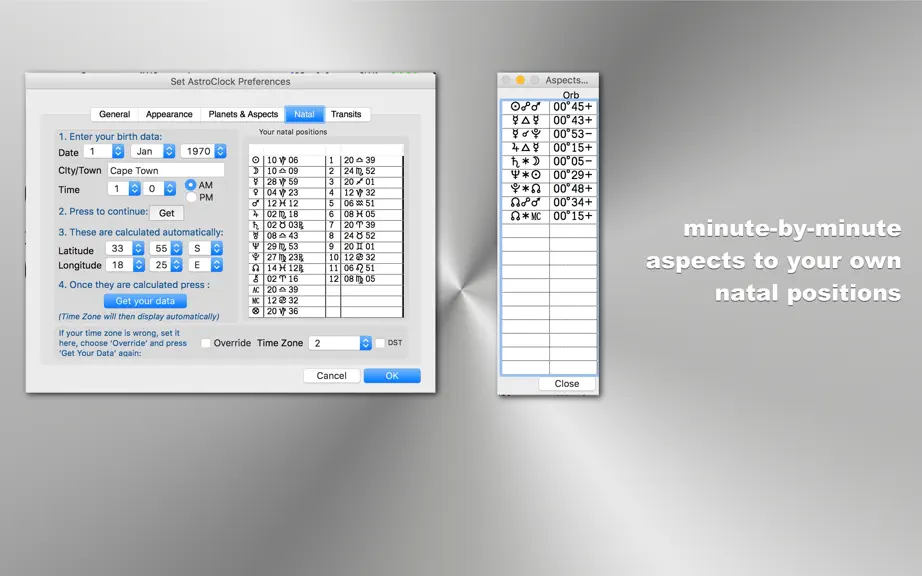Select the Pluto symbol row at 27 Virgo 23
This screenshot has width=922, height=576.
coord(287,257)
